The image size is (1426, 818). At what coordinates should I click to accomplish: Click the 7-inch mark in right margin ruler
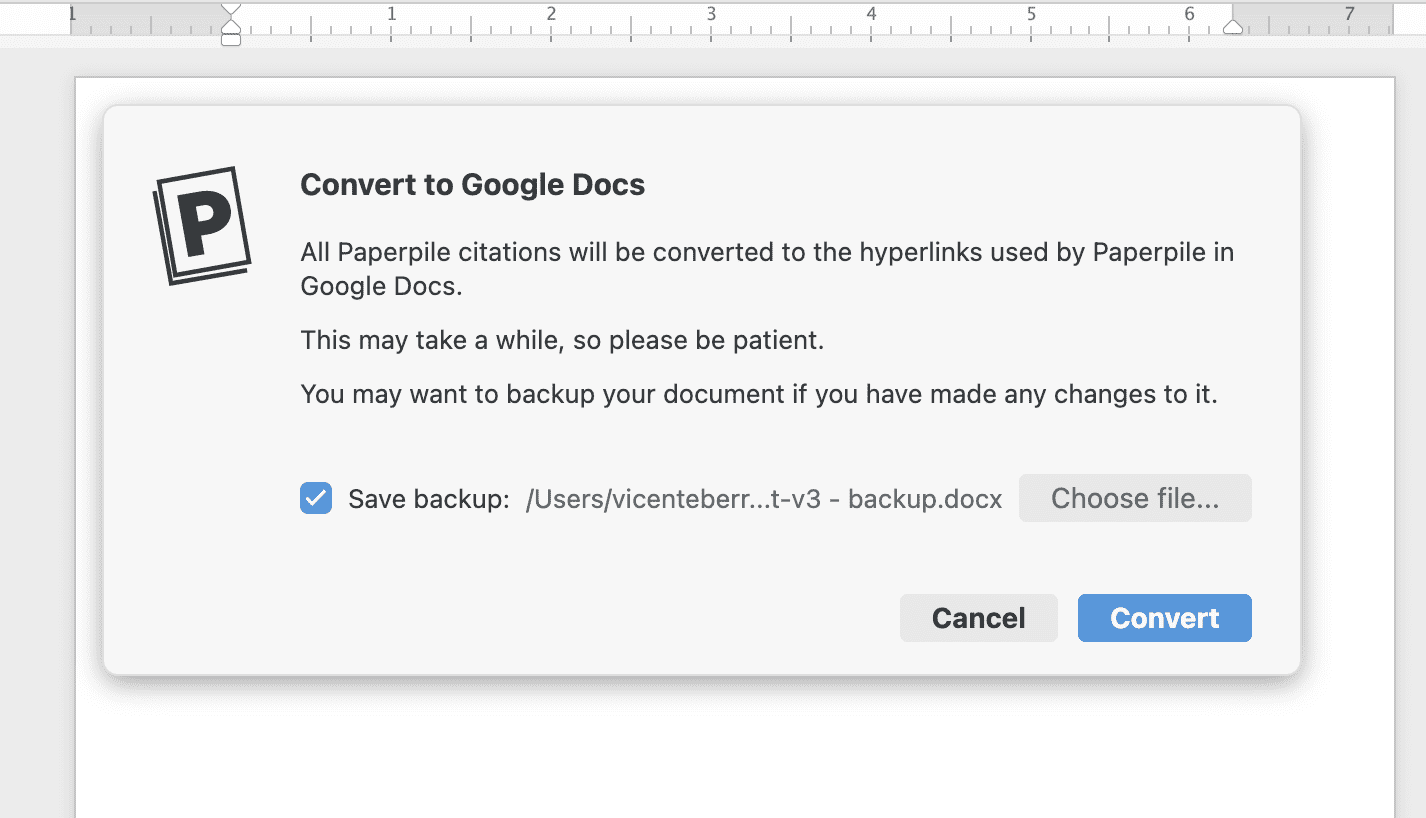click(1349, 14)
